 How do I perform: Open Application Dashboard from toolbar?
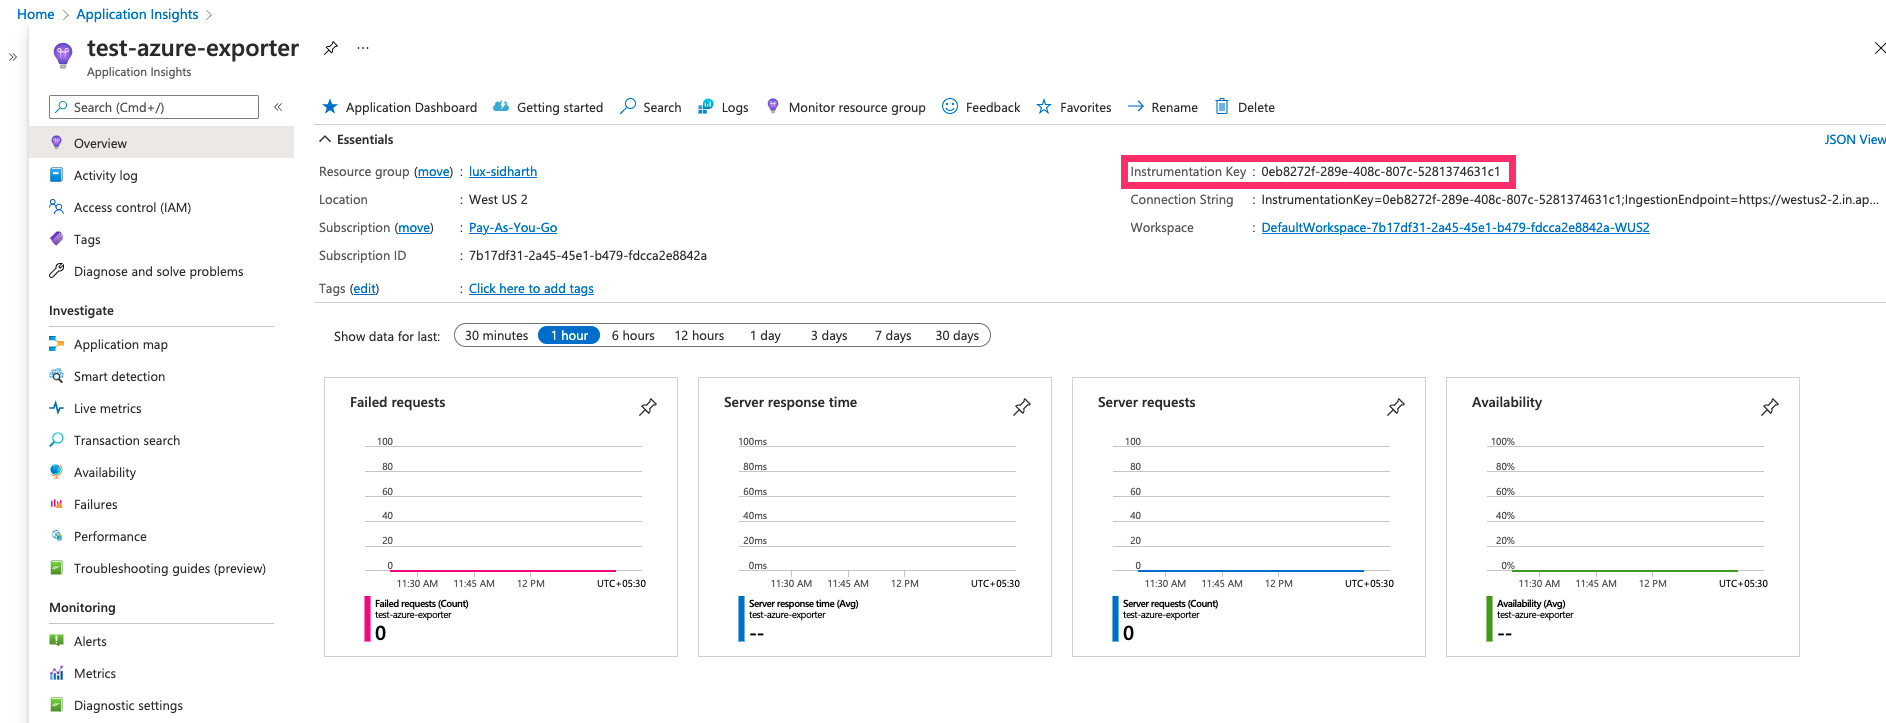coord(399,107)
